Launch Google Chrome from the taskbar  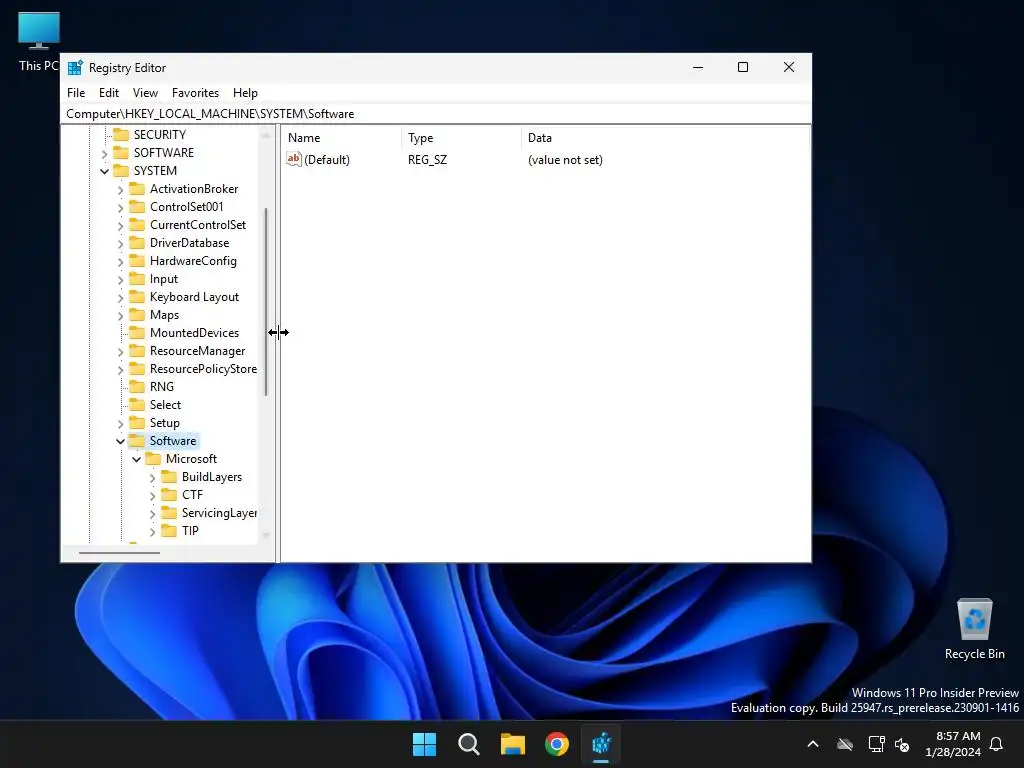(x=557, y=744)
